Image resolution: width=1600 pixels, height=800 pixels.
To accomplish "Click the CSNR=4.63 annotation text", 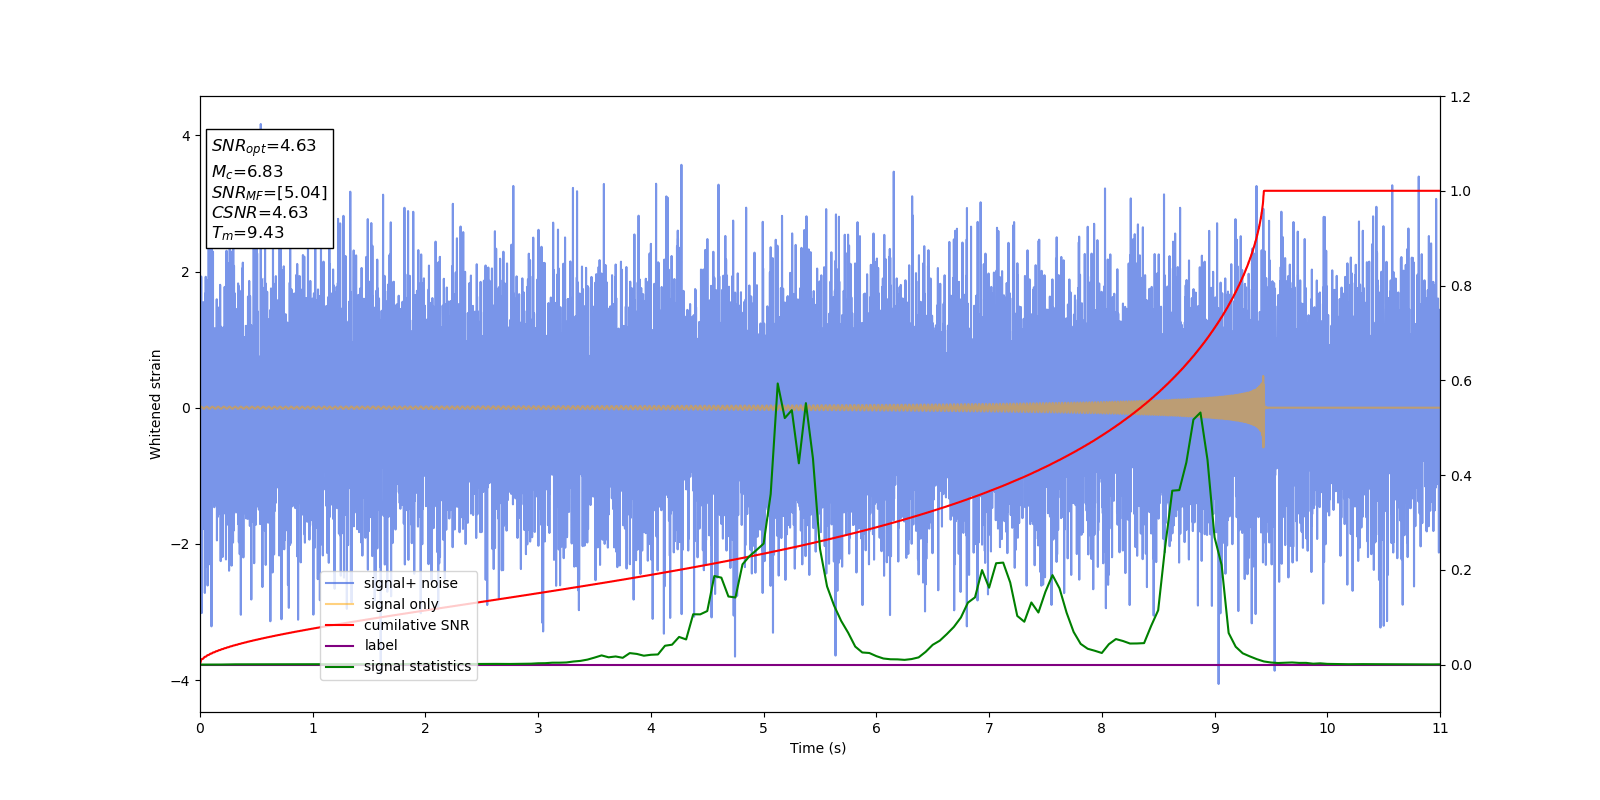I will tap(260, 212).
